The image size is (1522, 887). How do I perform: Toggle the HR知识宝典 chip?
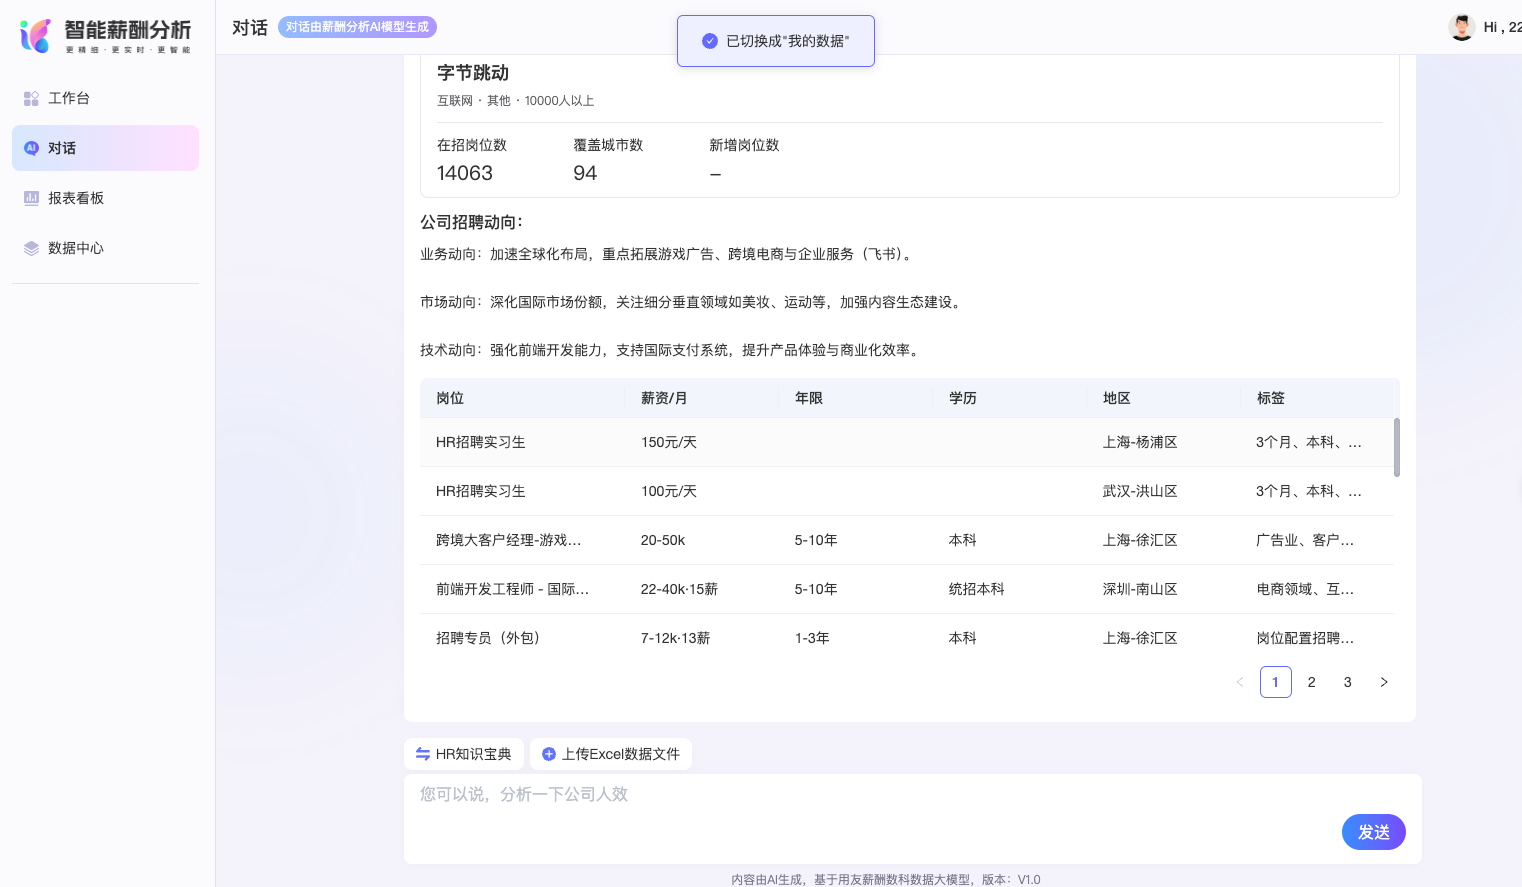[463, 753]
